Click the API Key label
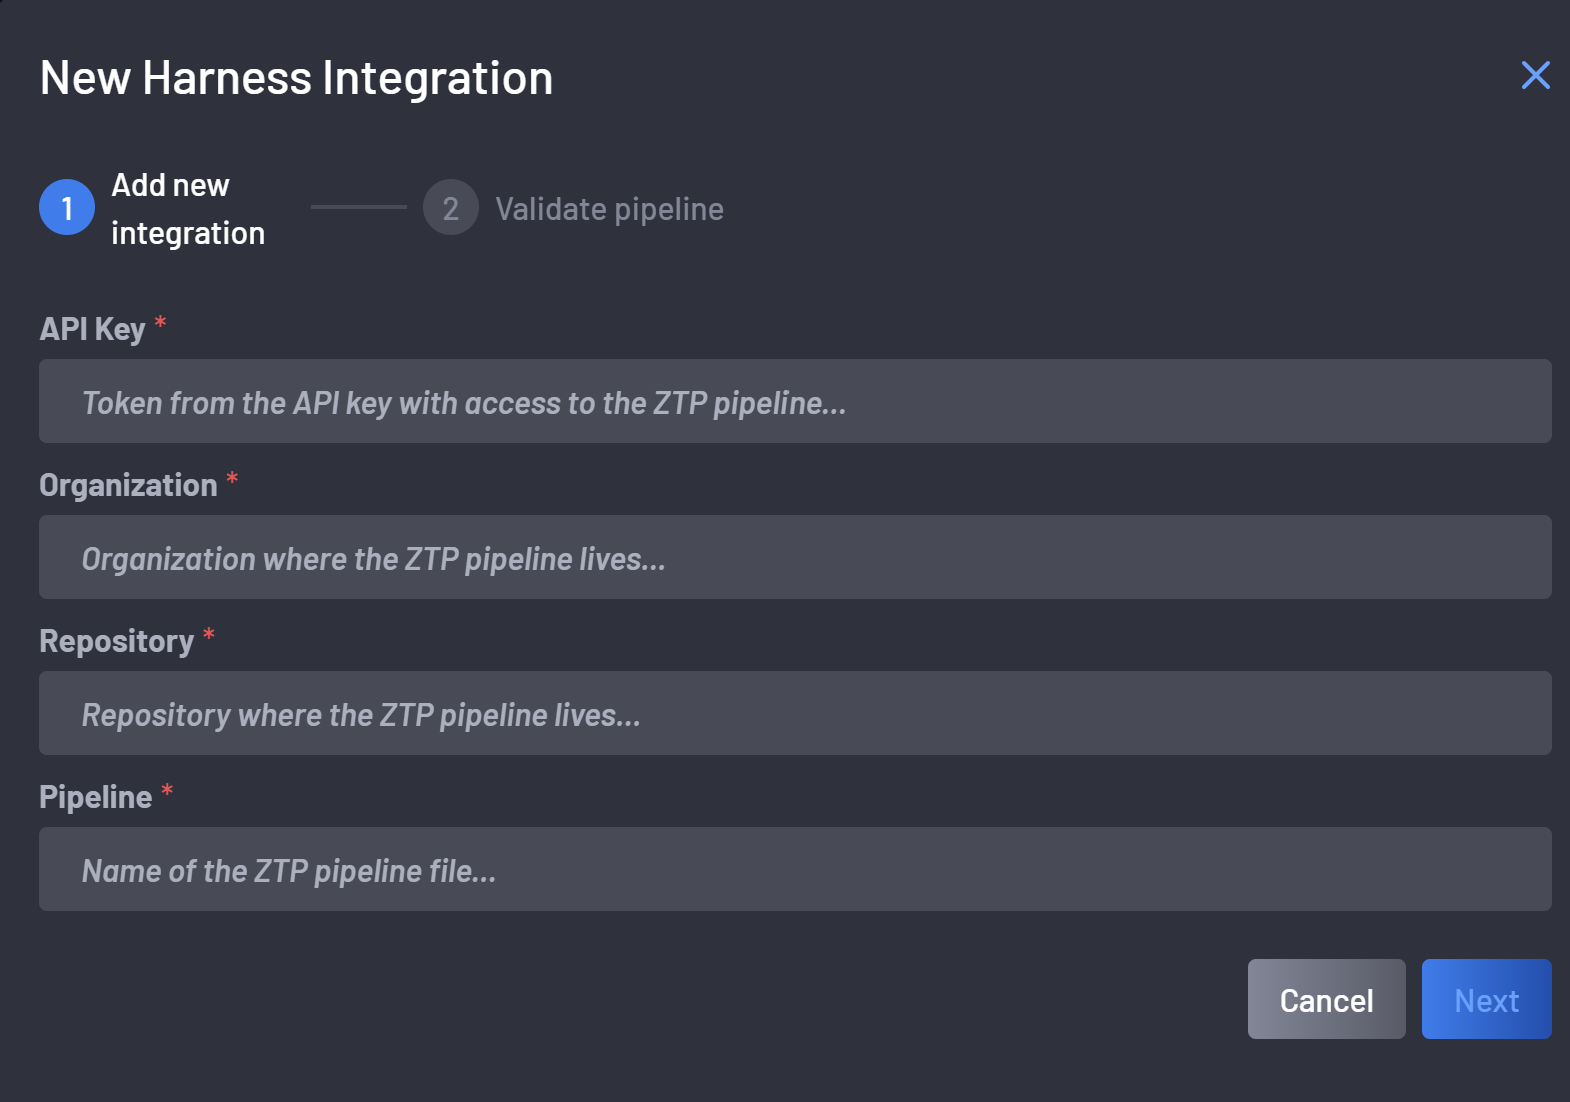Screen dimensions: 1570x1102 (92, 329)
